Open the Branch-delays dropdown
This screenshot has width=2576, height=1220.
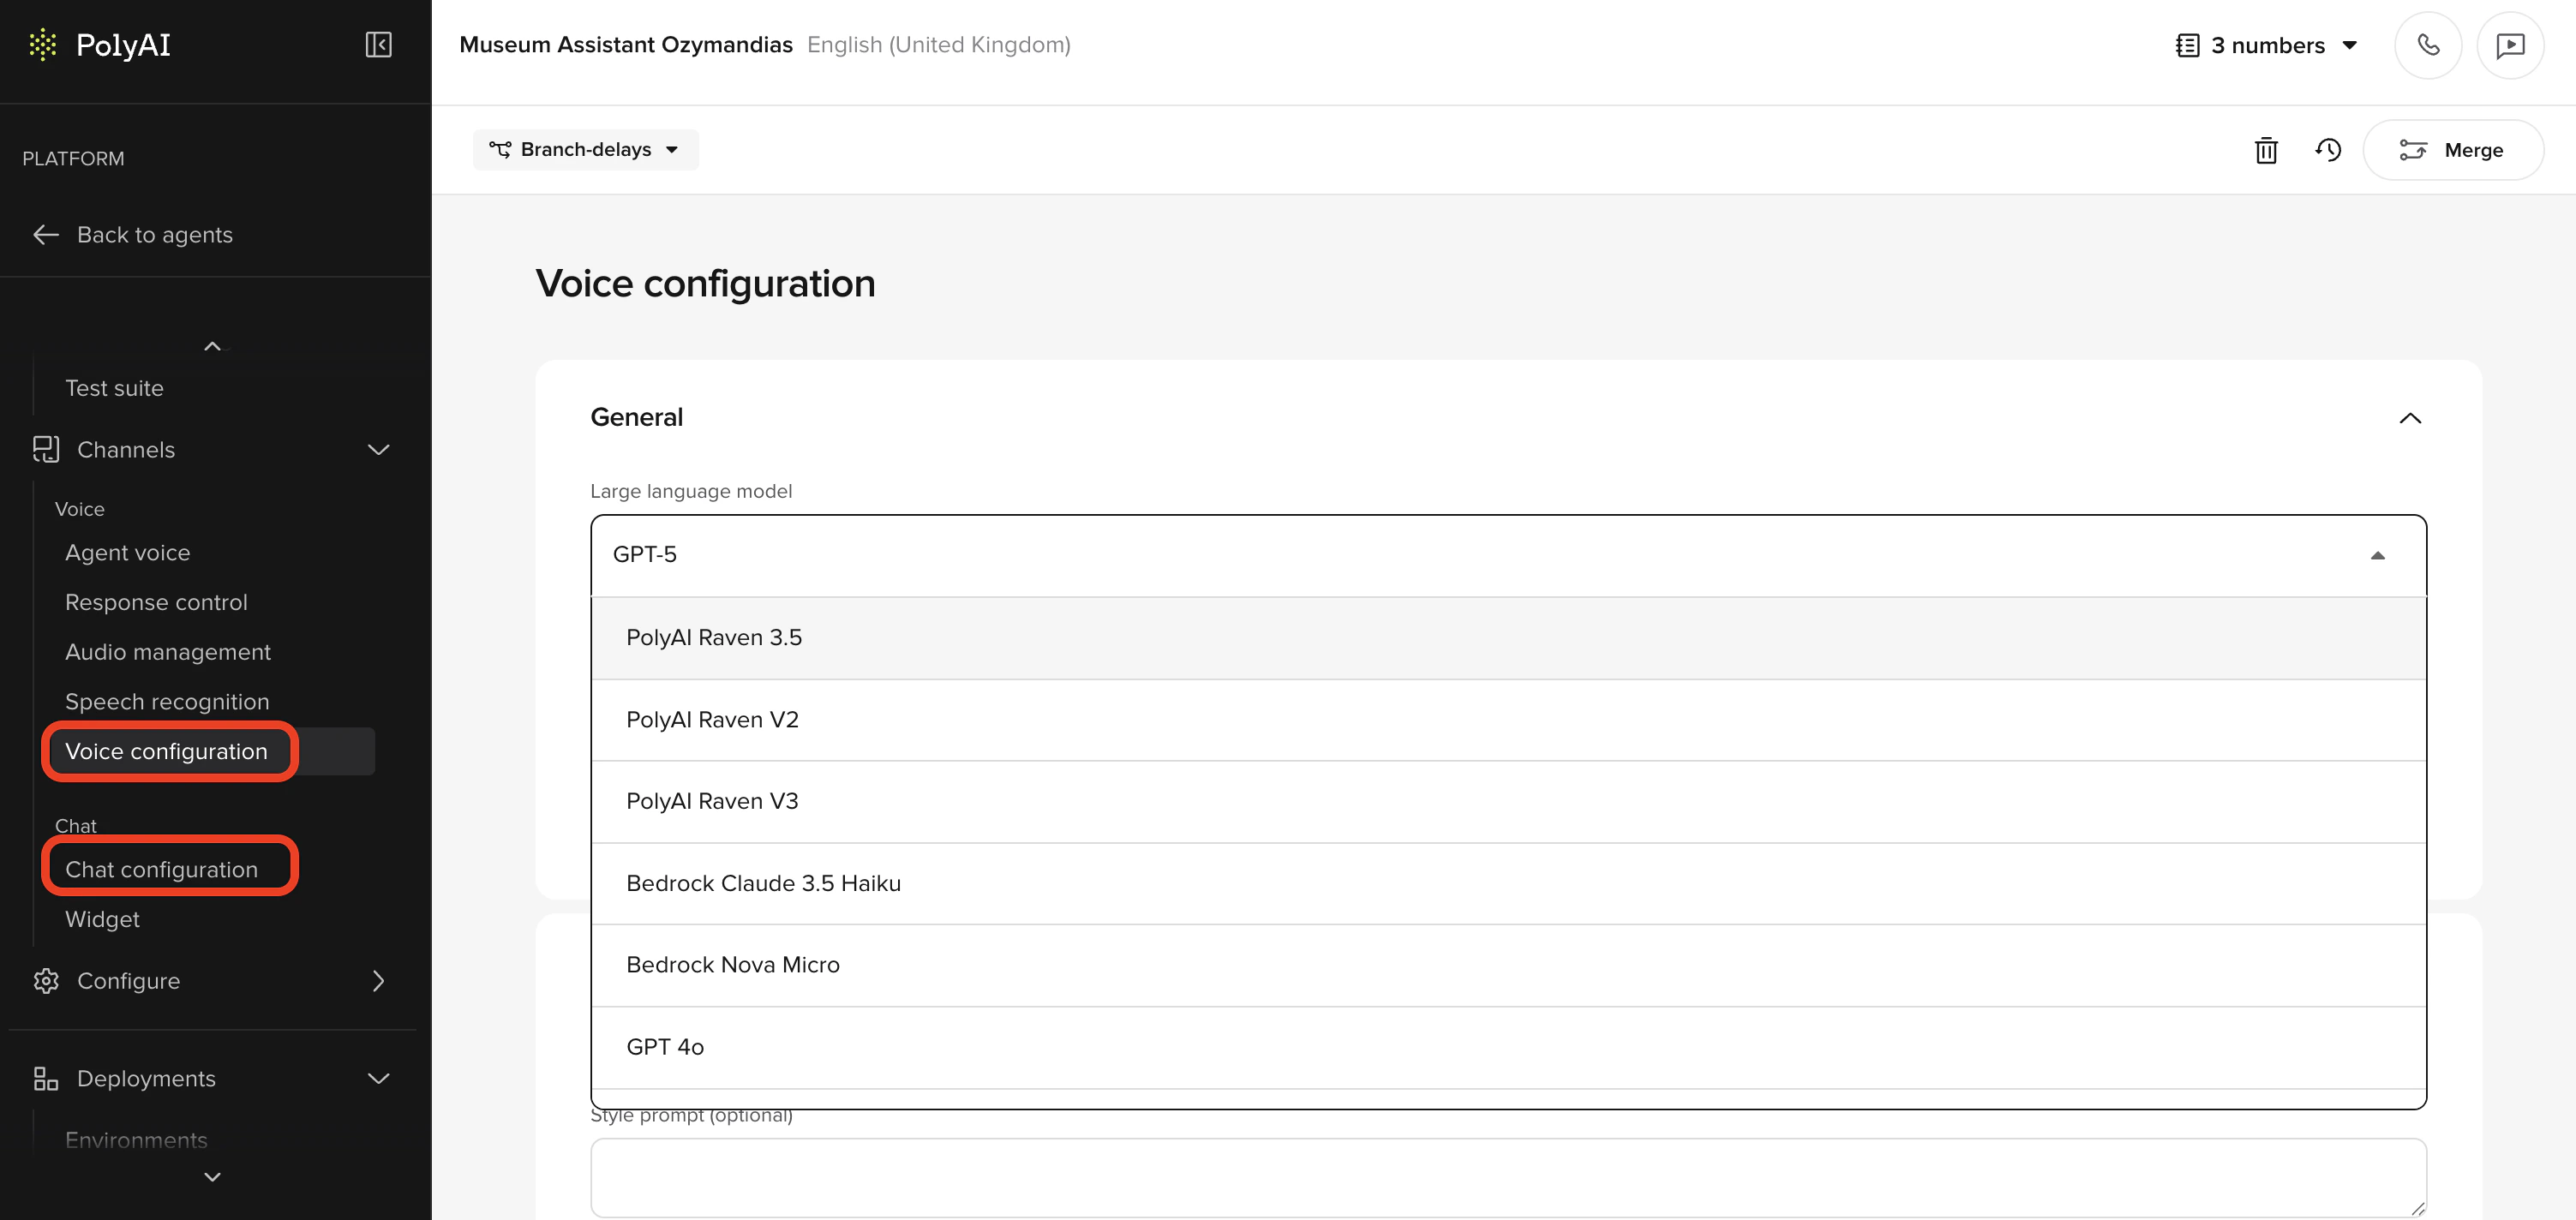(585, 150)
